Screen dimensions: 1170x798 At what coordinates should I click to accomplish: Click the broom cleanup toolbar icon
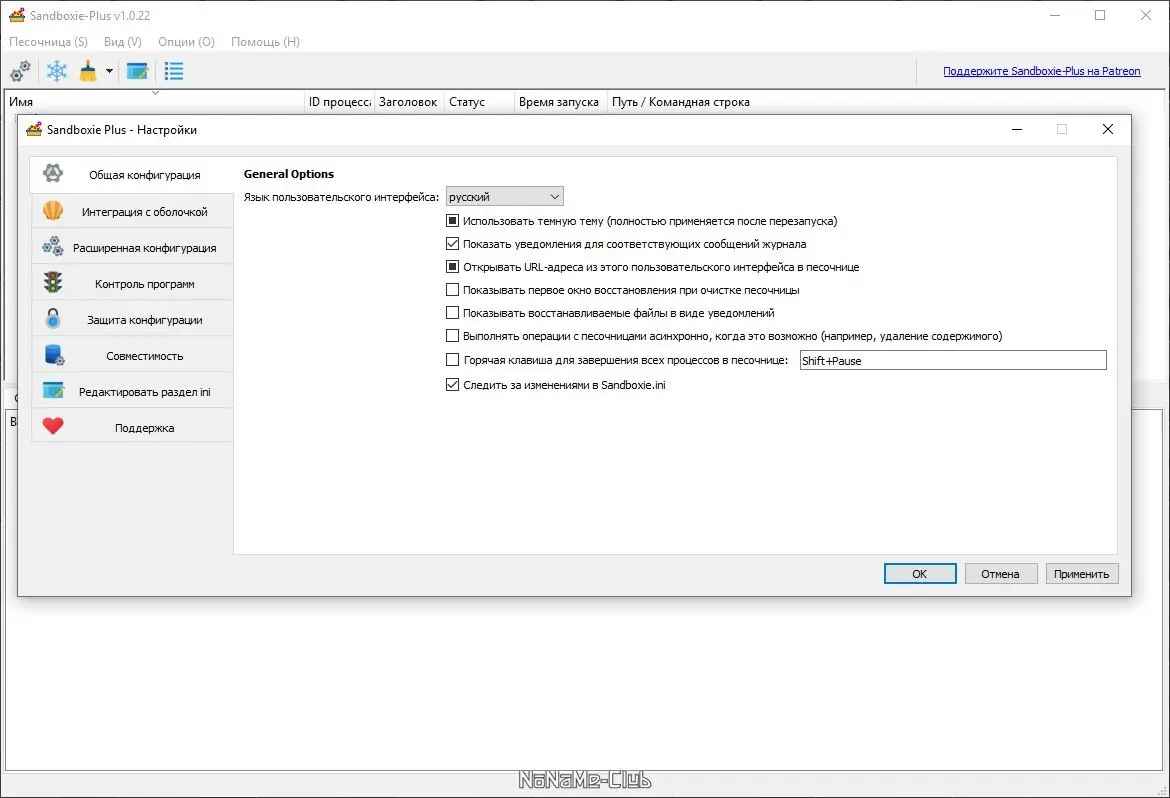pos(88,71)
